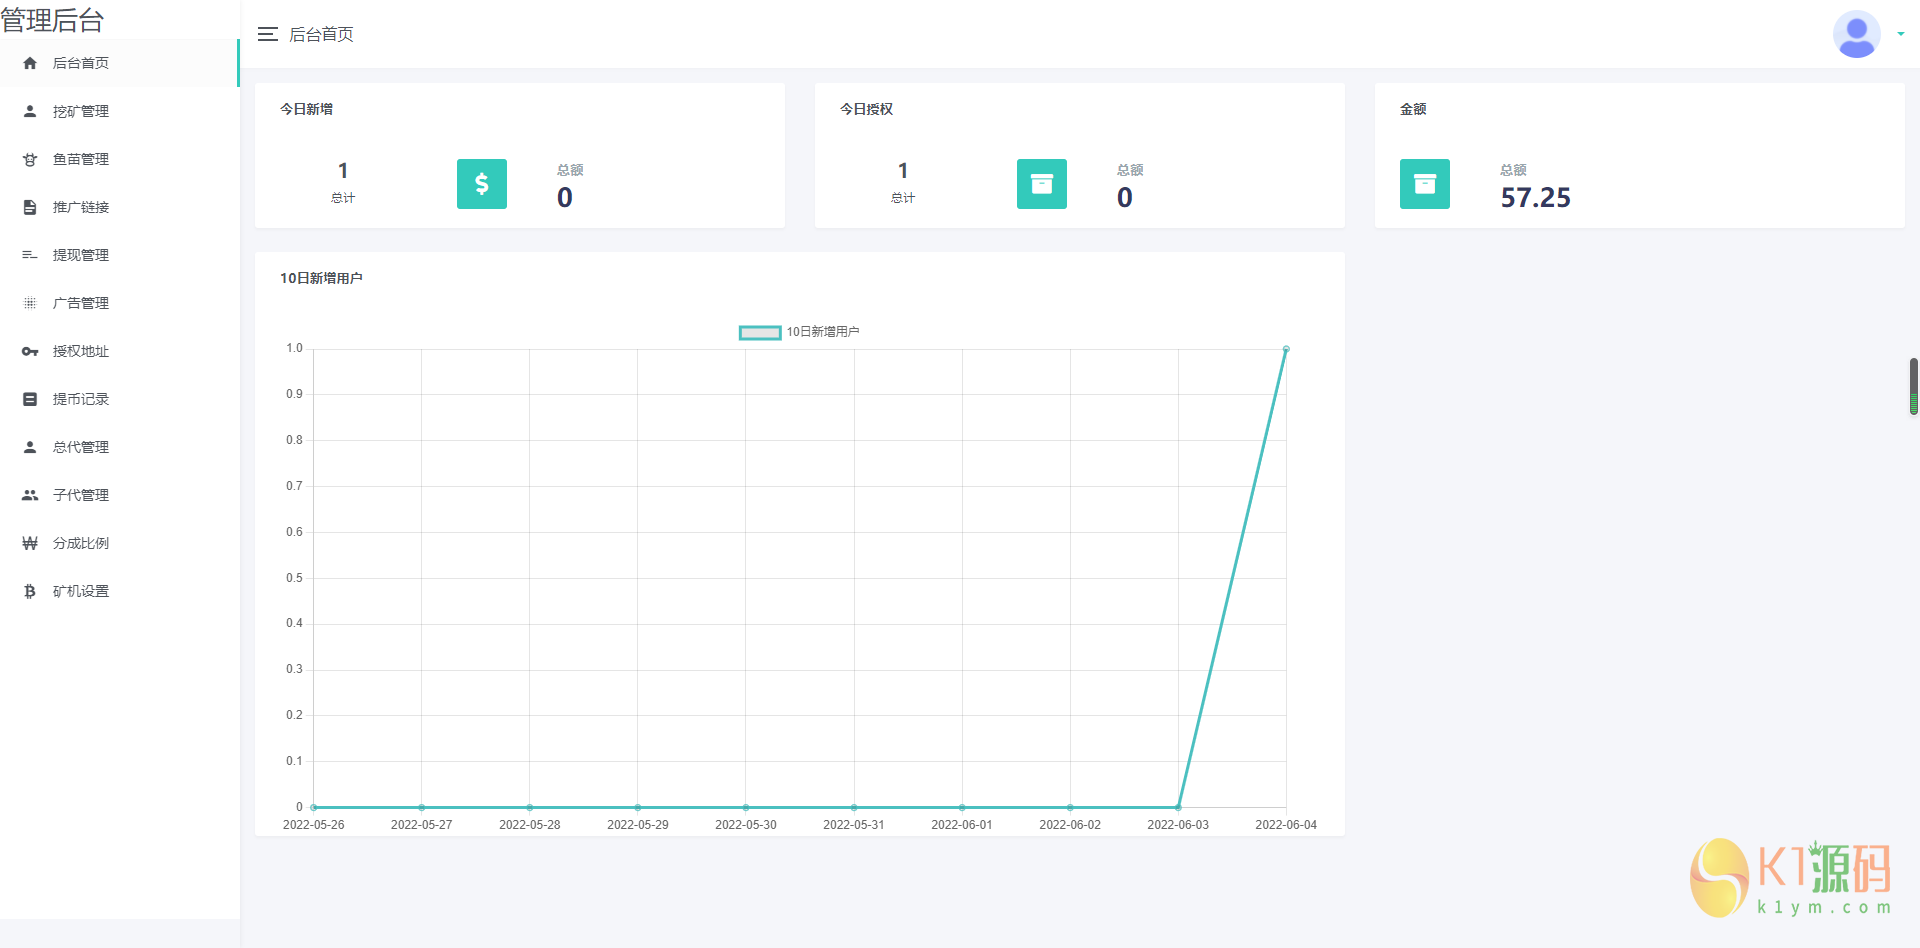Click the bitcoin icon beside 矿机设置
This screenshot has width=1920, height=948.
click(30, 591)
